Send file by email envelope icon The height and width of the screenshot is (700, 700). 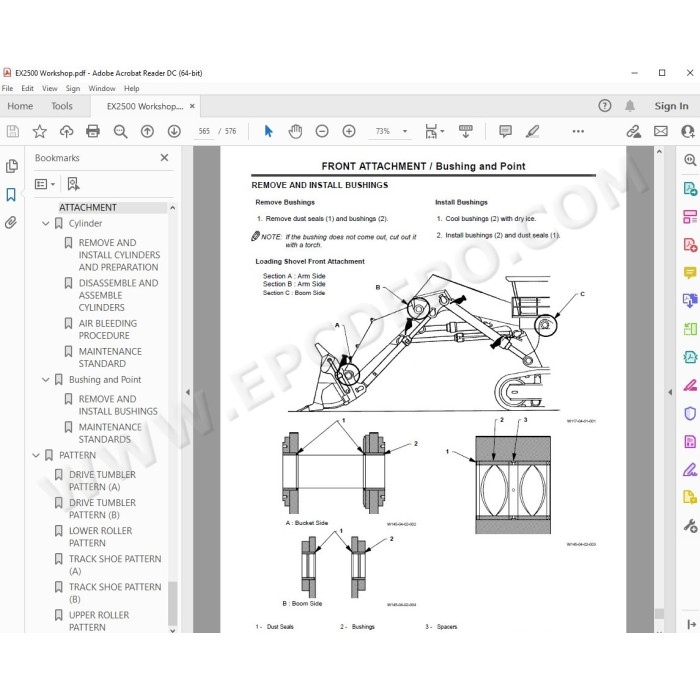[x=661, y=131]
